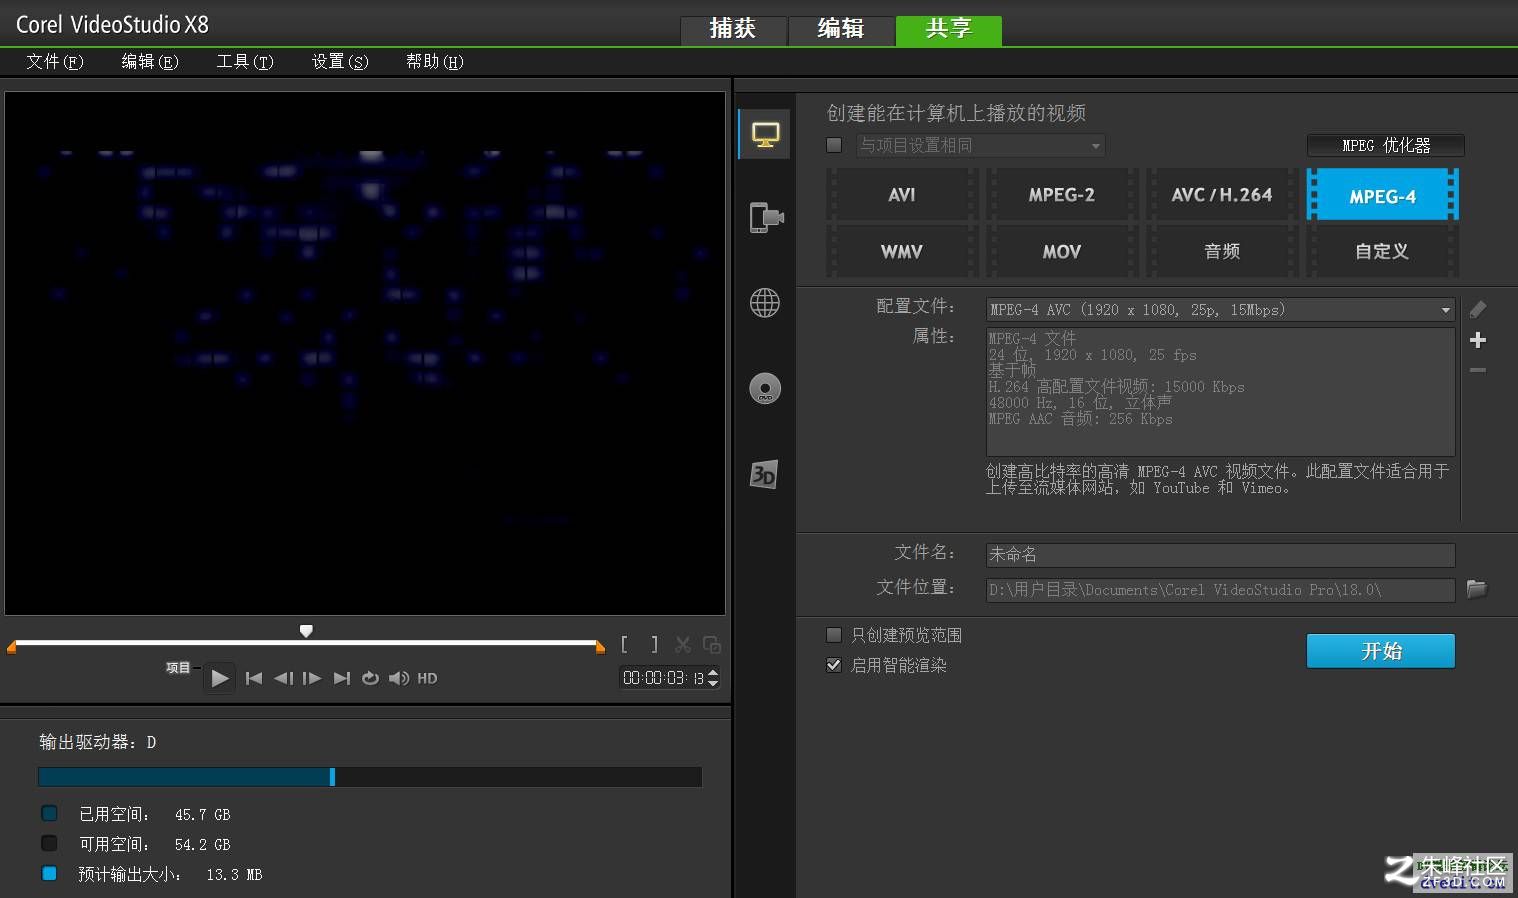Choose the MPEG-4 format button
This screenshot has width=1518, height=898.
(1382, 195)
